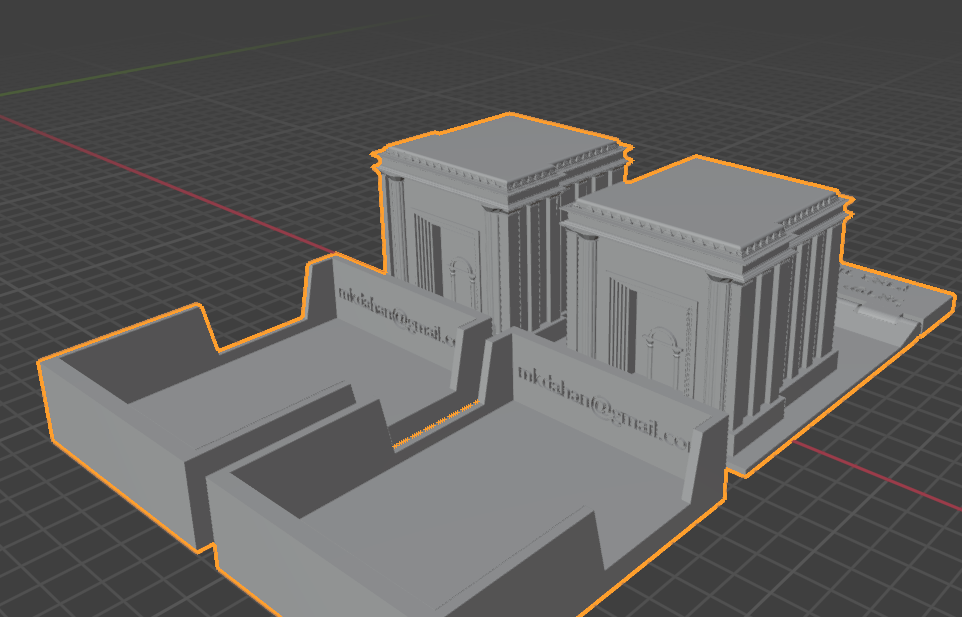The image size is (962, 617).
Task: Click the arched doorway of the right temple
Action: tap(662, 357)
